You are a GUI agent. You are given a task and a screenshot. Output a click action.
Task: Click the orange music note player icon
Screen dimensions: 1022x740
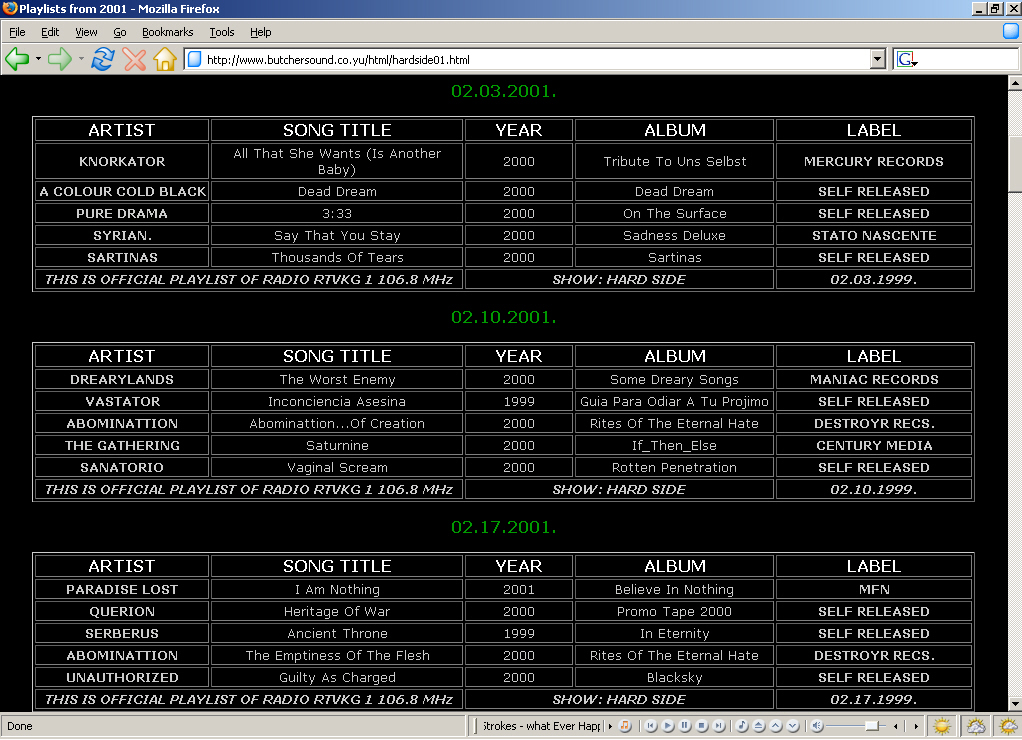click(625, 726)
